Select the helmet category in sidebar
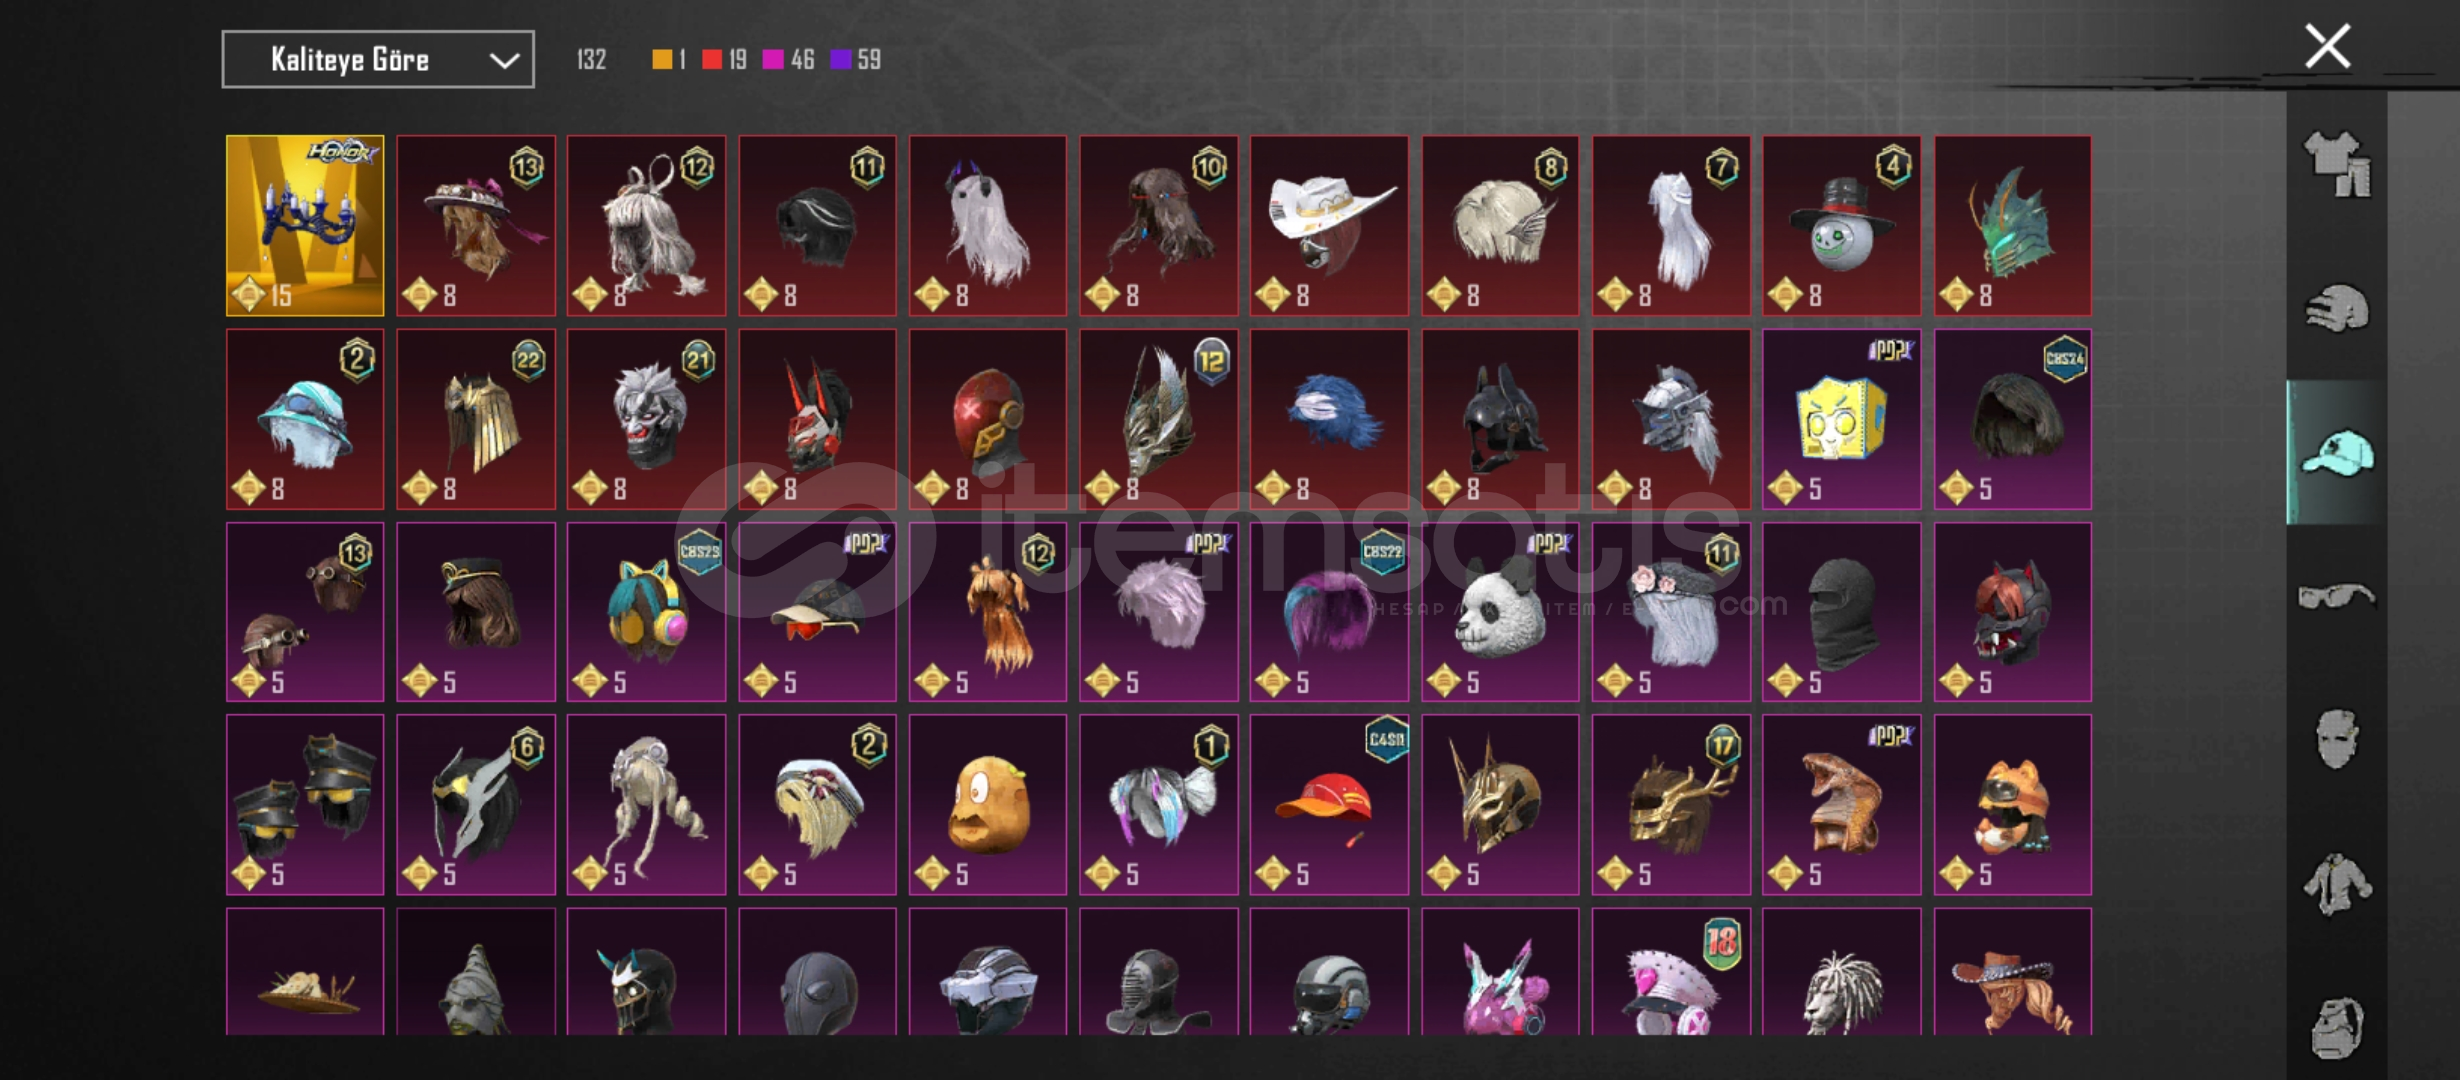 pyautogui.click(x=2337, y=308)
